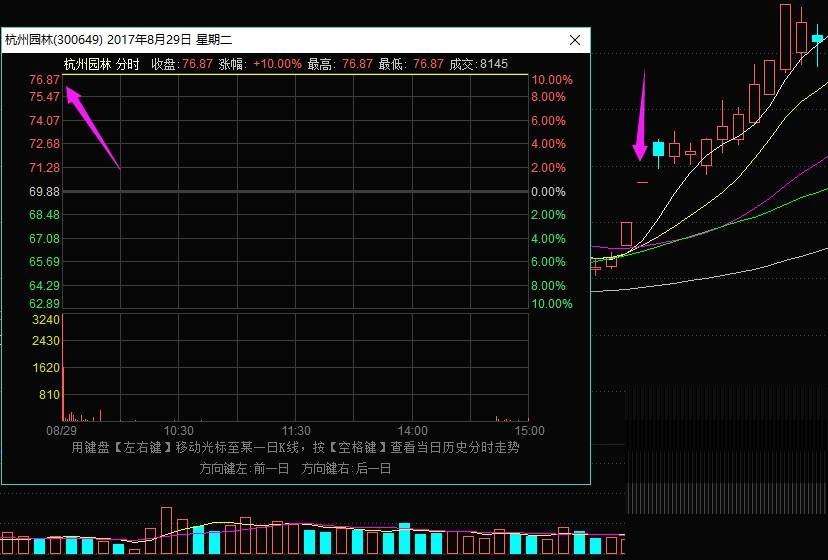Click the 方向键右:后一日 hint text
The height and width of the screenshot is (560, 828).
click(x=346, y=468)
